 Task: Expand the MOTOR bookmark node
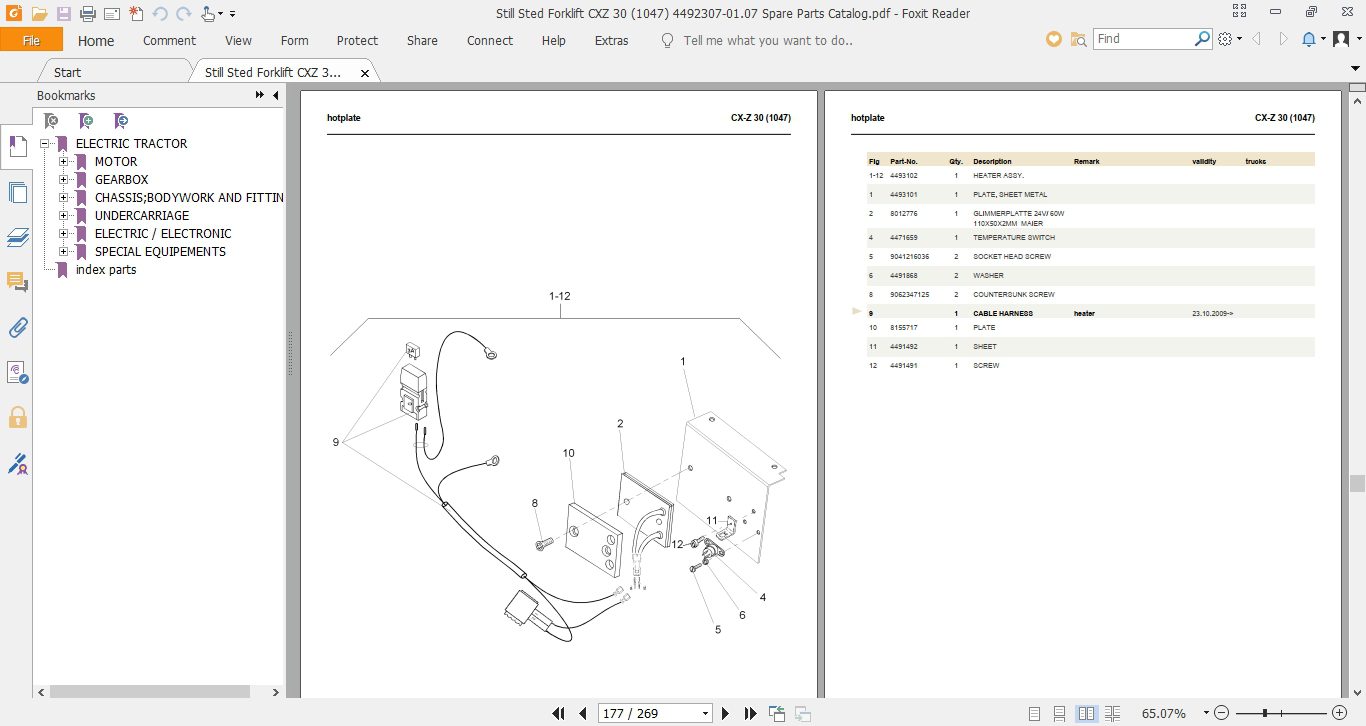(64, 161)
